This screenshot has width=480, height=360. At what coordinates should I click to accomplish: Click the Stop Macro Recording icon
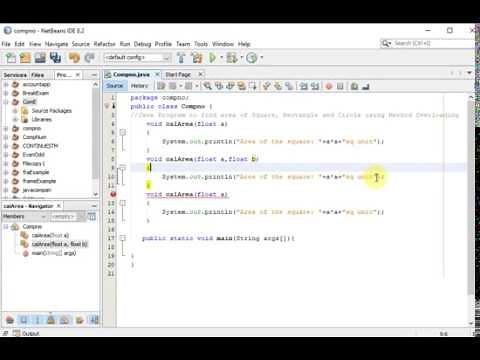(340, 86)
